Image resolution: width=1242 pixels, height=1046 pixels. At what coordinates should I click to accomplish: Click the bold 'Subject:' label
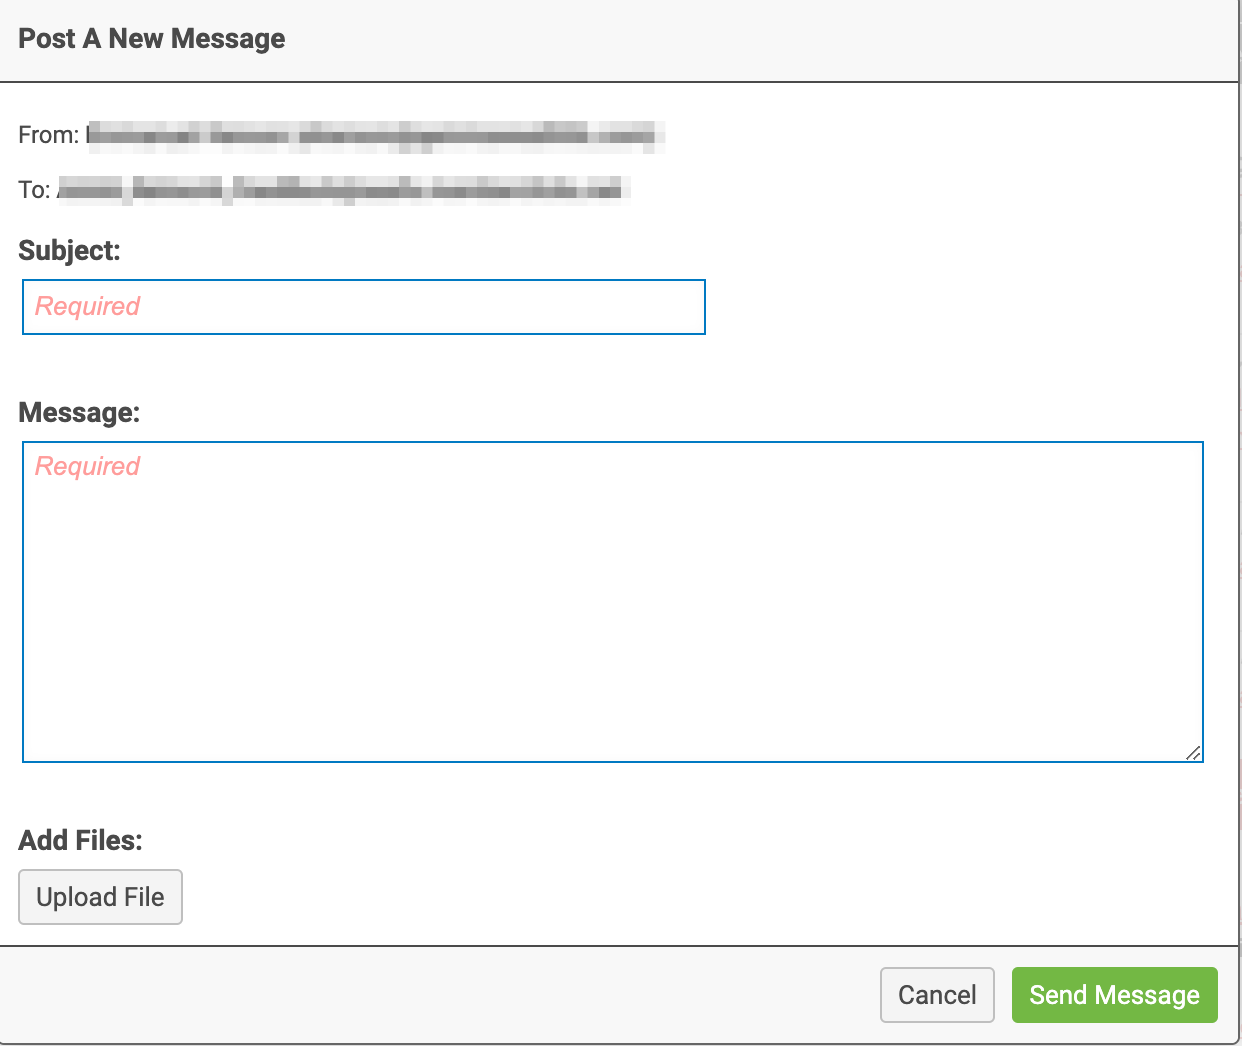(x=69, y=251)
